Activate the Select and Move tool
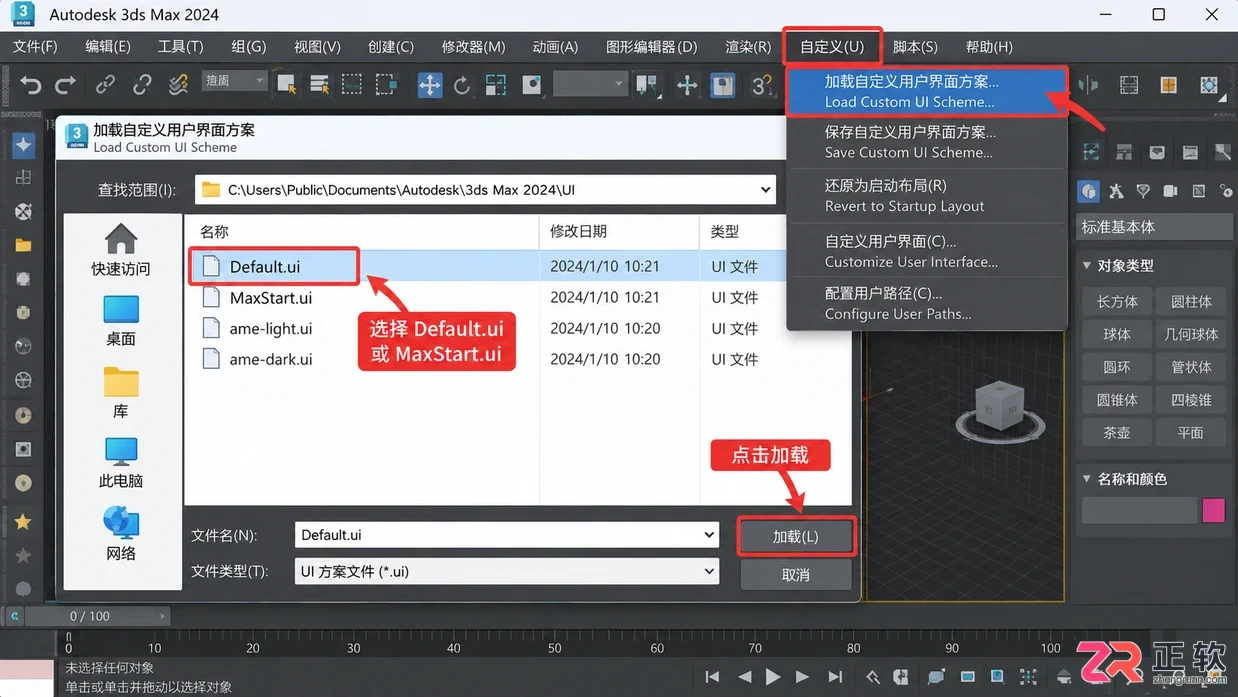Viewport: 1238px width, 697px height. (x=429, y=85)
